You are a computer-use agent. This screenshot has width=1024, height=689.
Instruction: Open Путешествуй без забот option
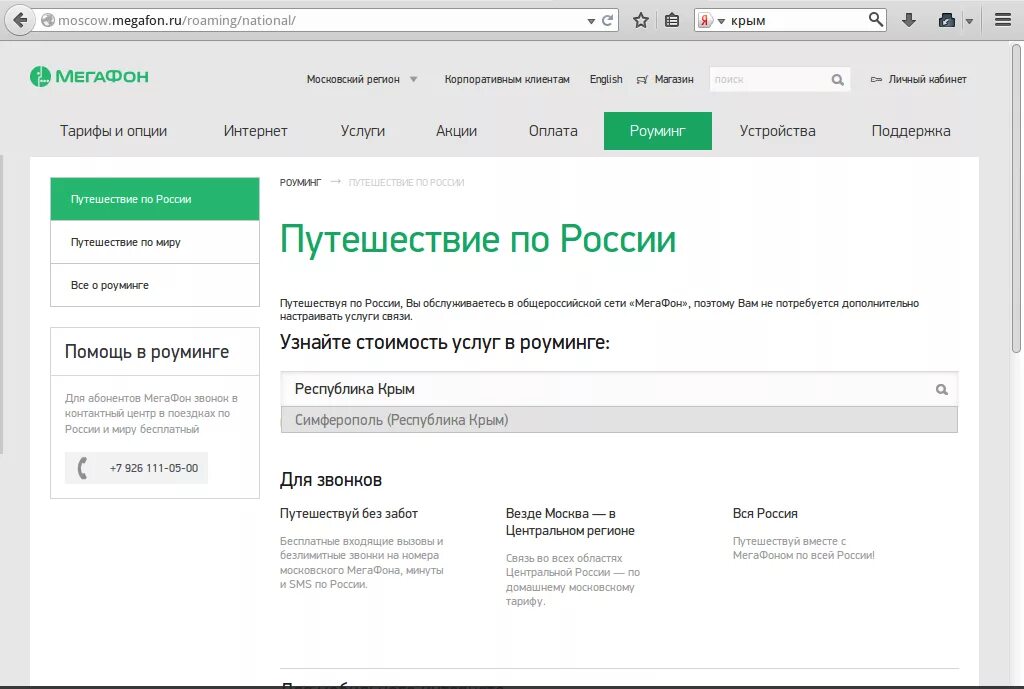[349, 513]
